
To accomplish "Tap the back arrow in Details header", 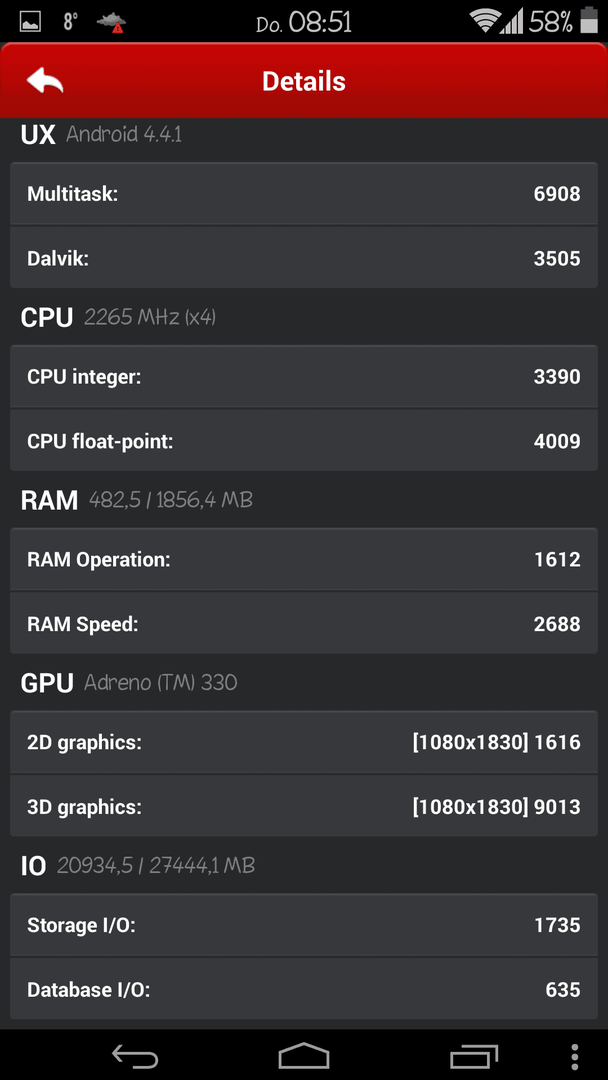I will tap(45, 81).
